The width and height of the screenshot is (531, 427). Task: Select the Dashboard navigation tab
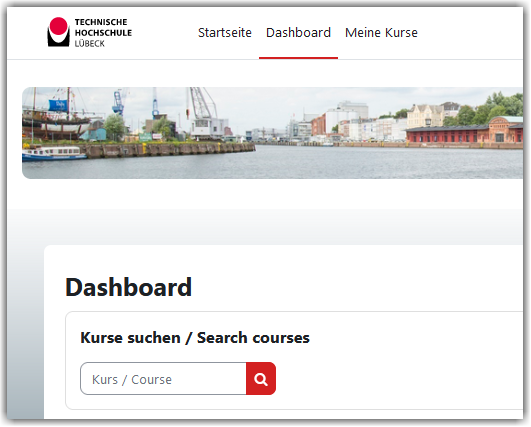[298, 33]
